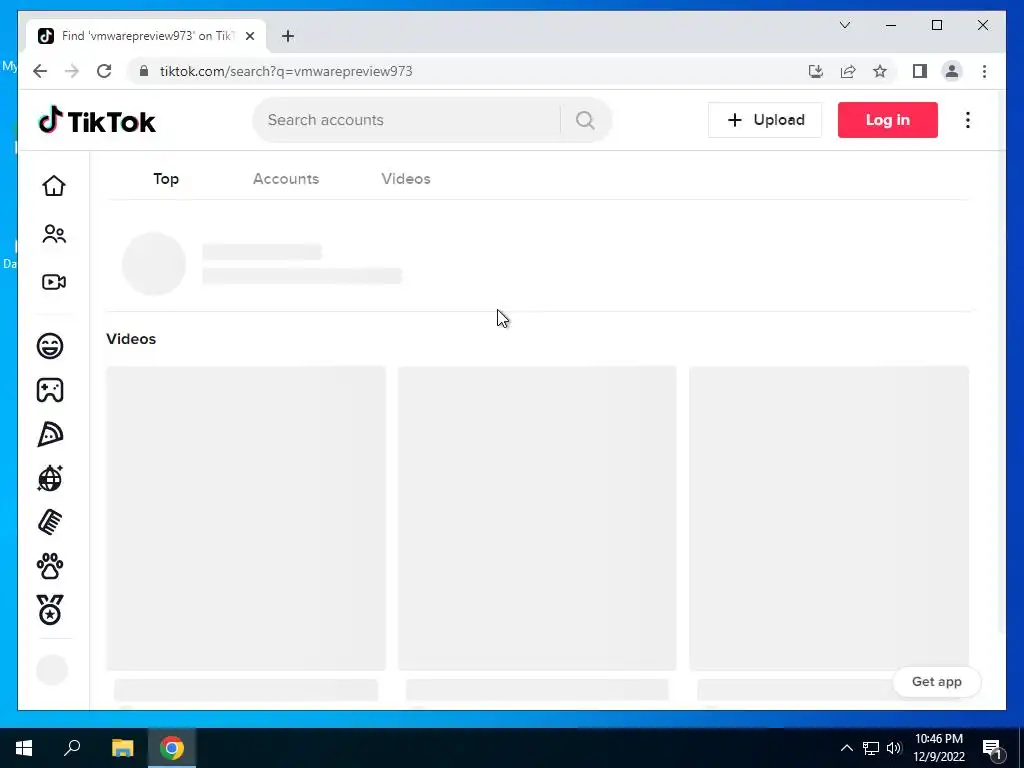The height and width of the screenshot is (768, 1024).
Task: Open a new tab with plus button
Action: (x=288, y=36)
